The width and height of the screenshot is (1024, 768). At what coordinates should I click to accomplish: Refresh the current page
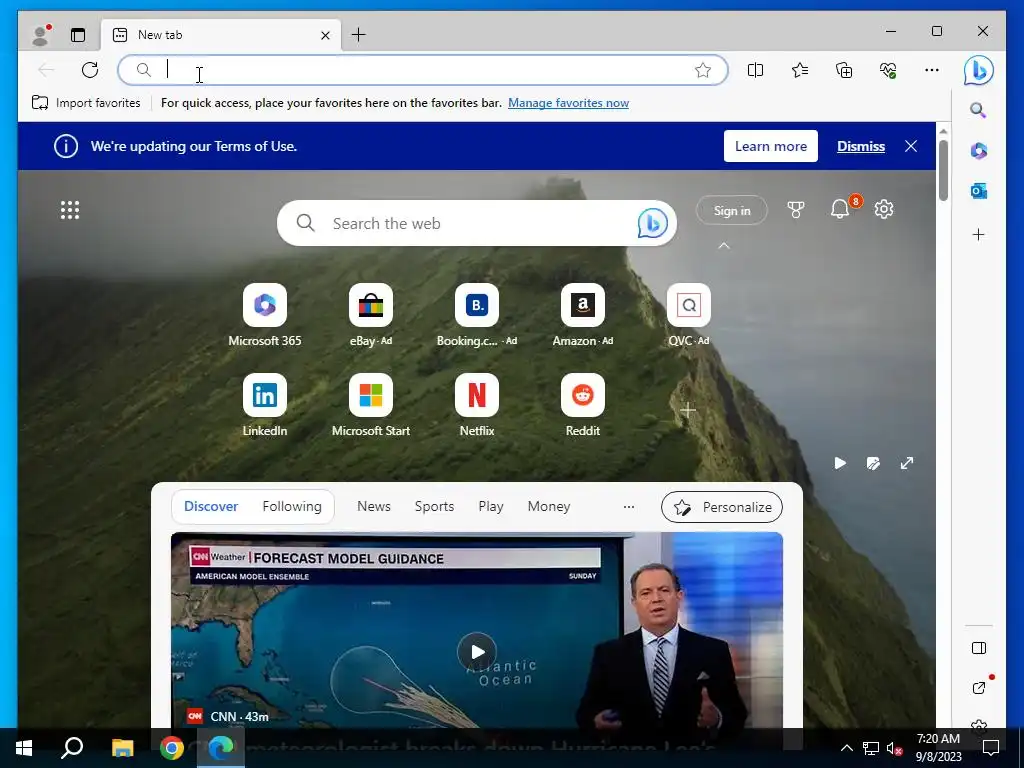click(90, 70)
